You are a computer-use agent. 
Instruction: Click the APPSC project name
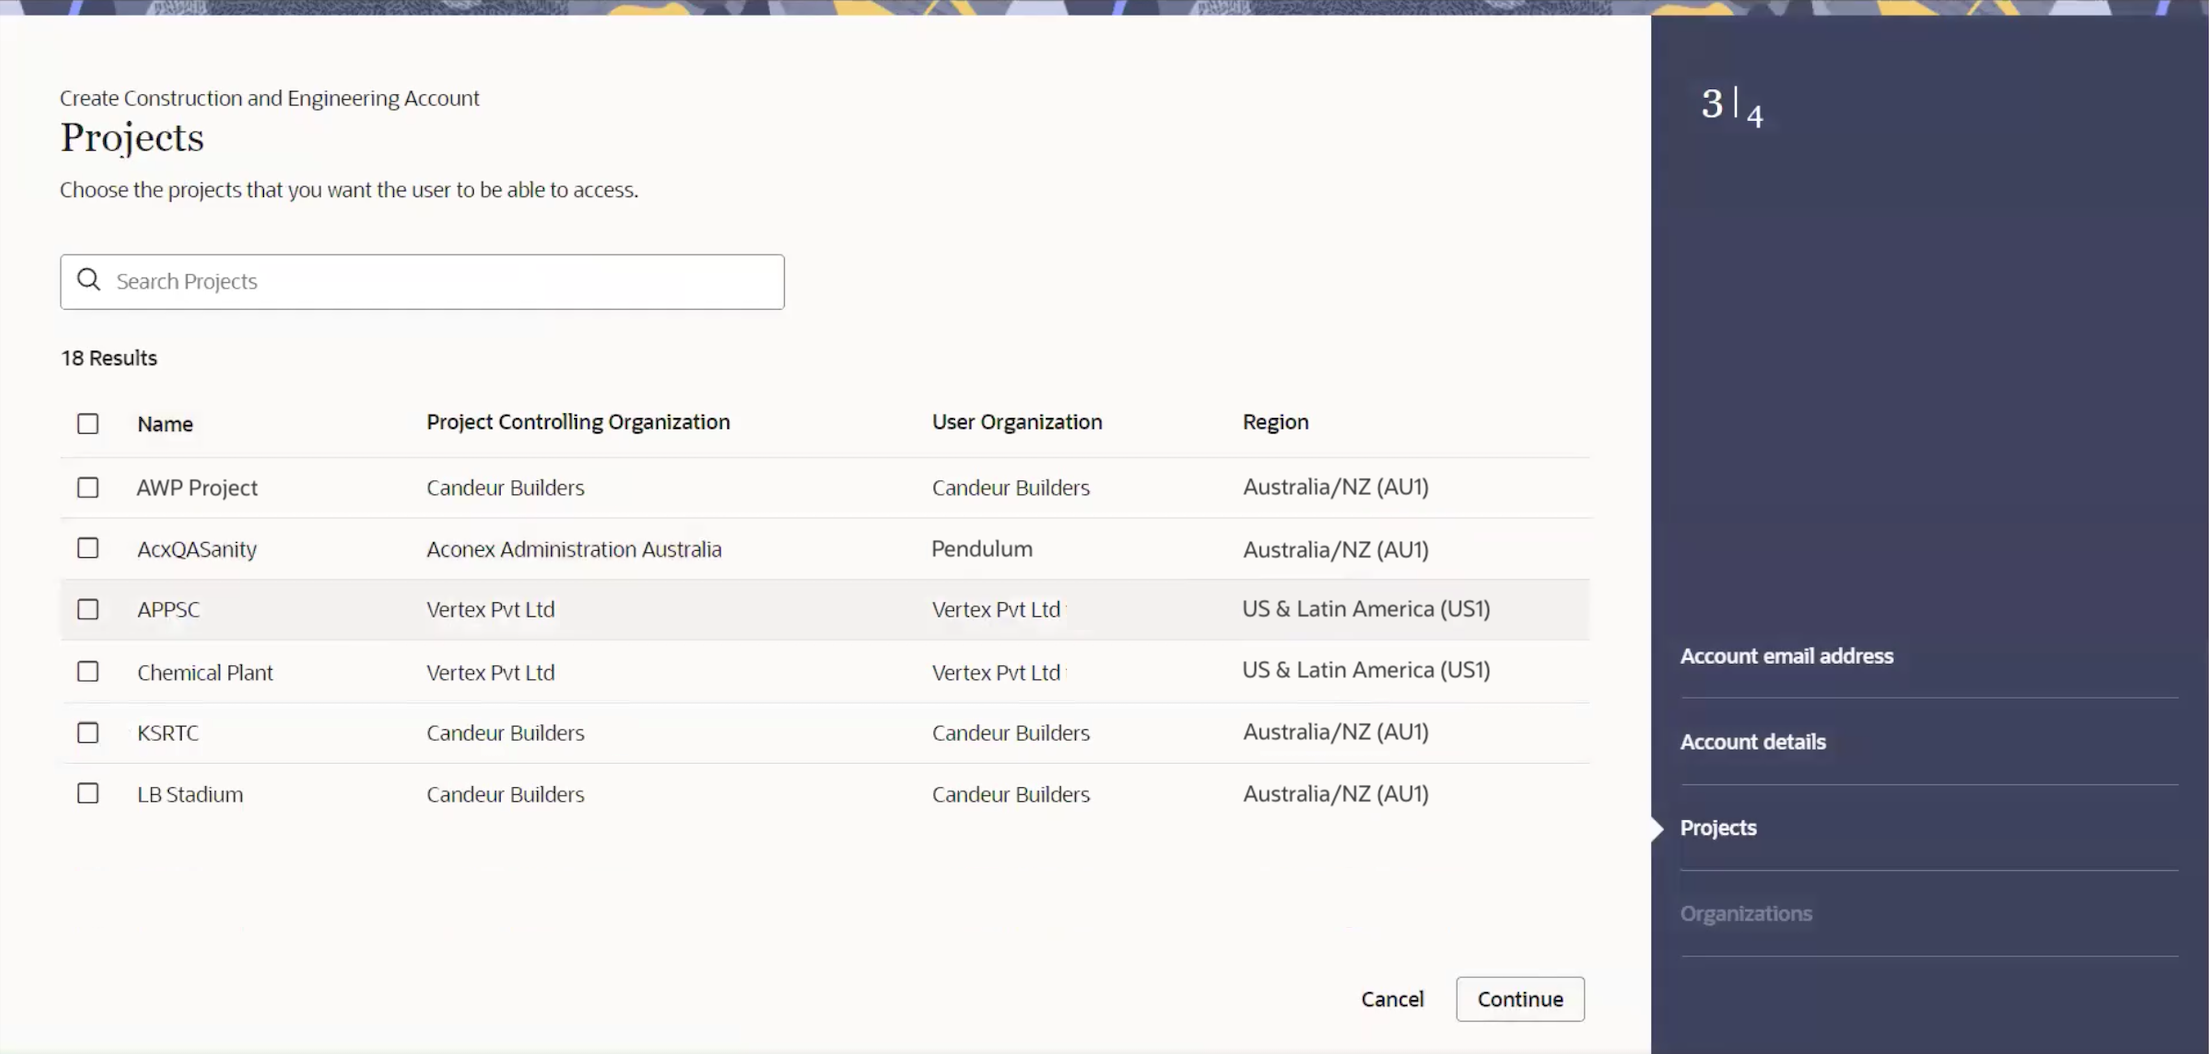pyautogui.click(x=168, y=610)
